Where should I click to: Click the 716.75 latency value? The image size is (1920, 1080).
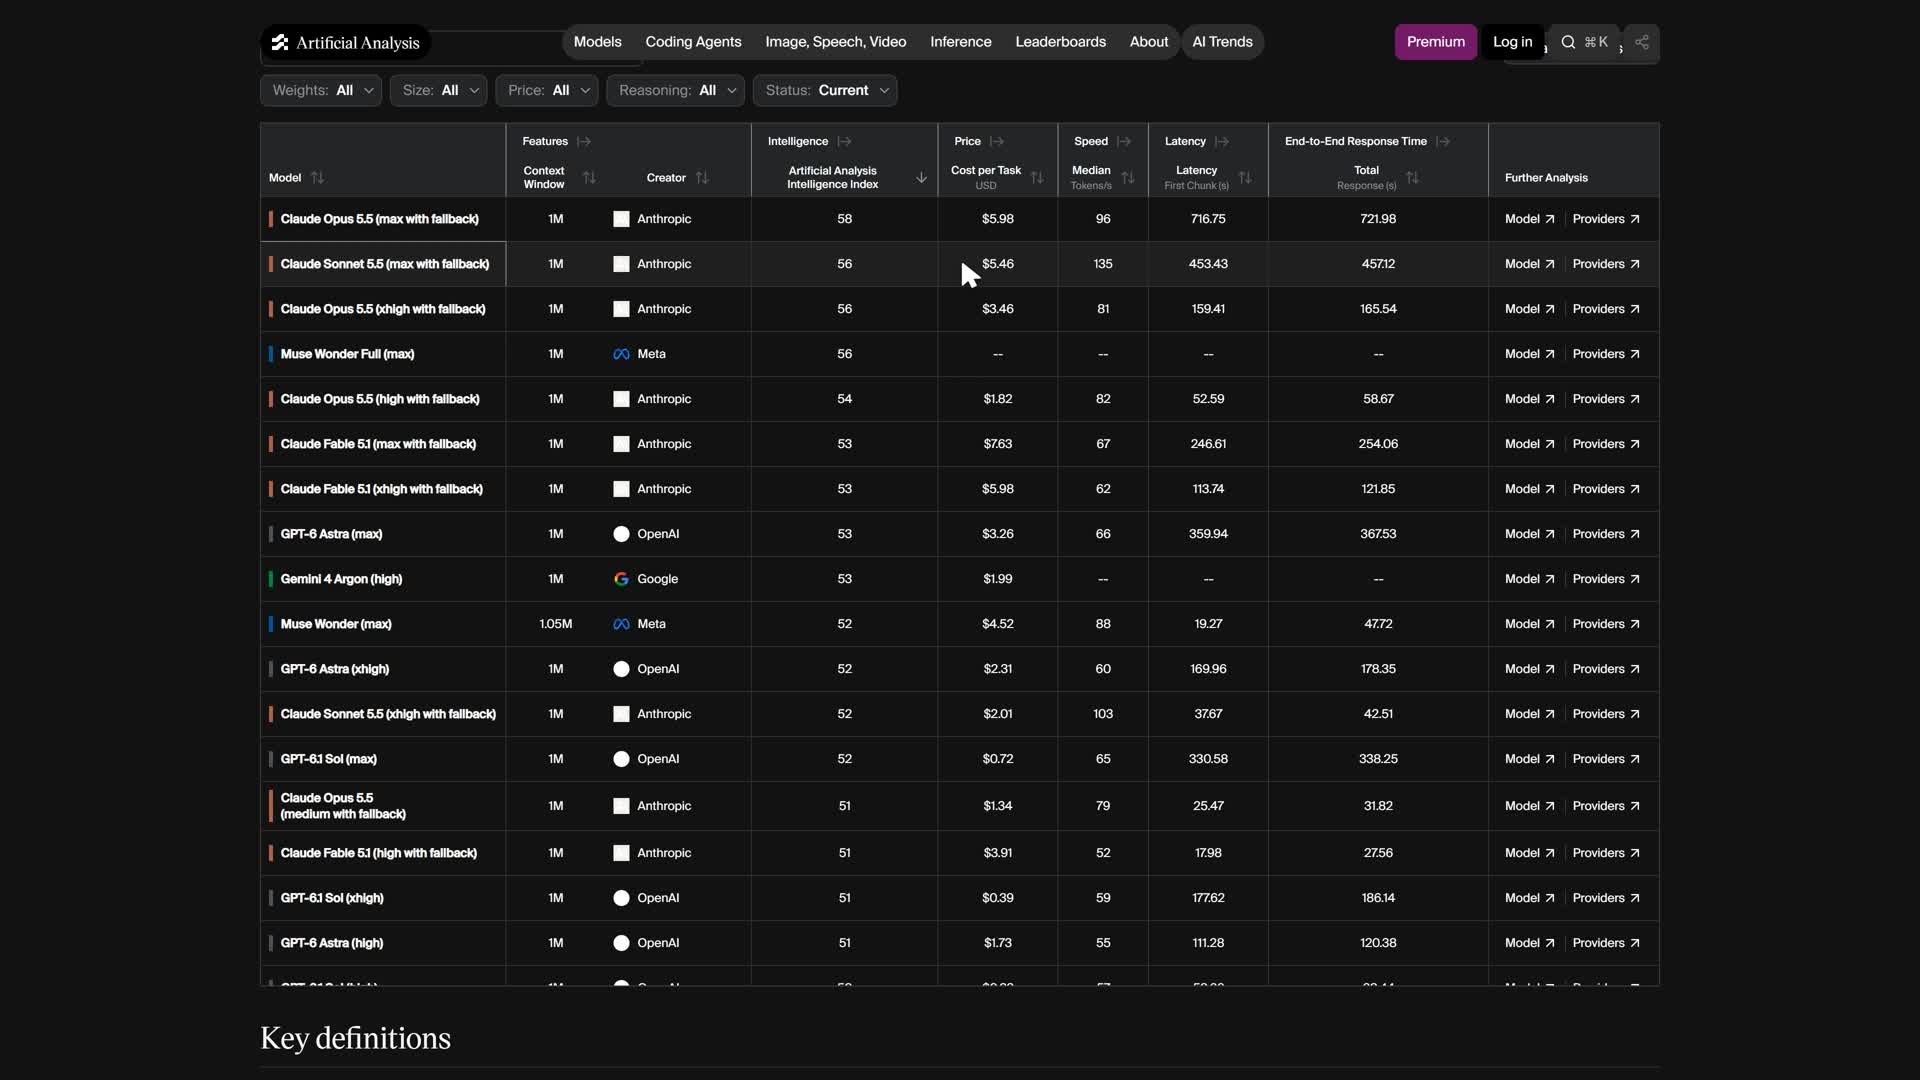1208,219
